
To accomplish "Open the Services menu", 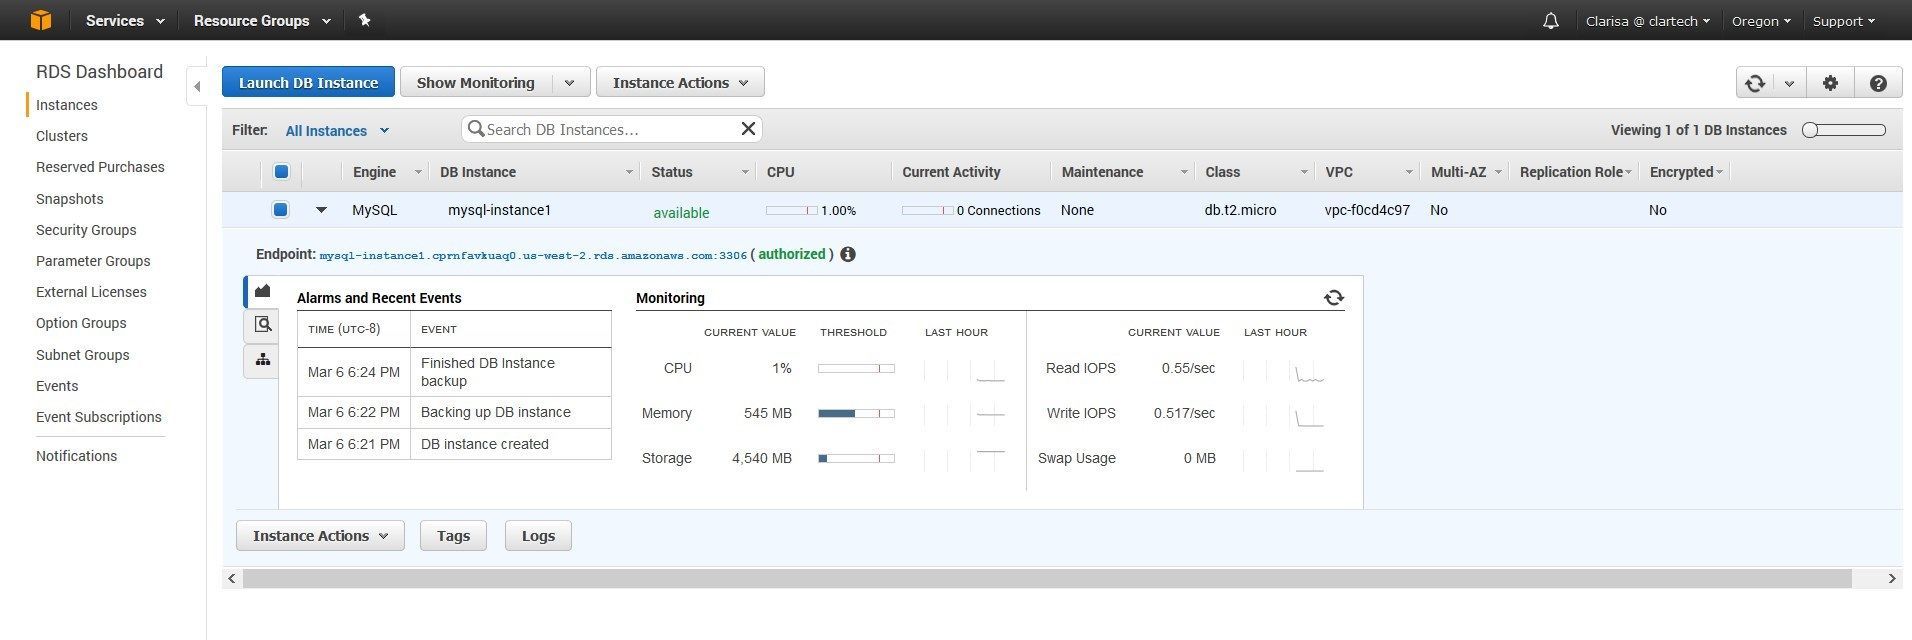I will coord(124,20).
